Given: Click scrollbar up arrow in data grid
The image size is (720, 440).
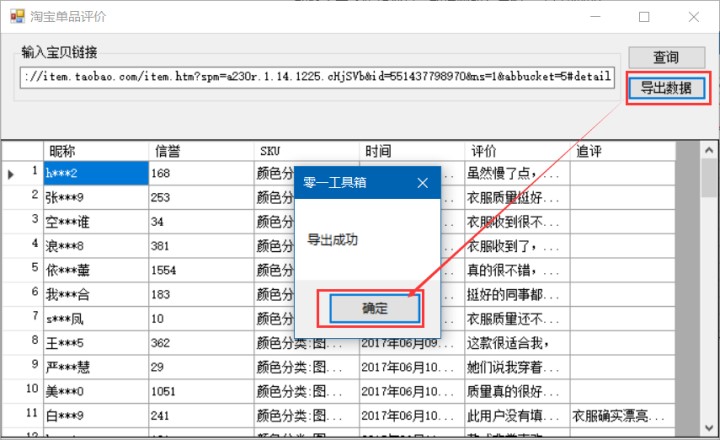Looking at the screenshot, I should pyautogui.click(x=685, y=149).
